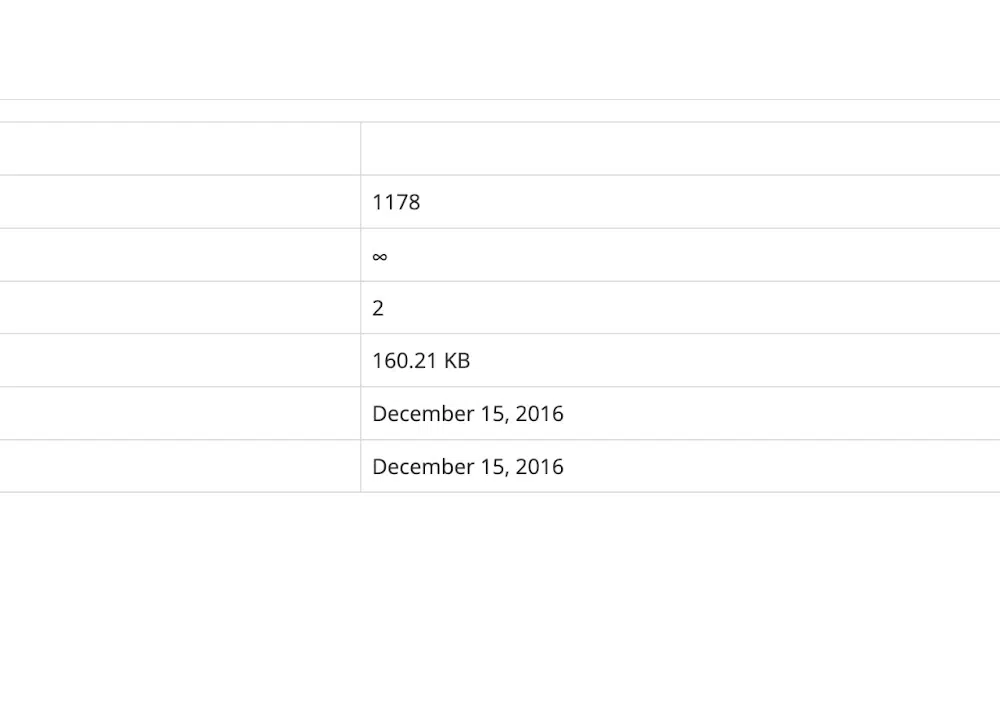Click the empty label cell beside the bottom date
Image resolution: width=1000 pixels, height=728 pixels.
tap(180, 467)
